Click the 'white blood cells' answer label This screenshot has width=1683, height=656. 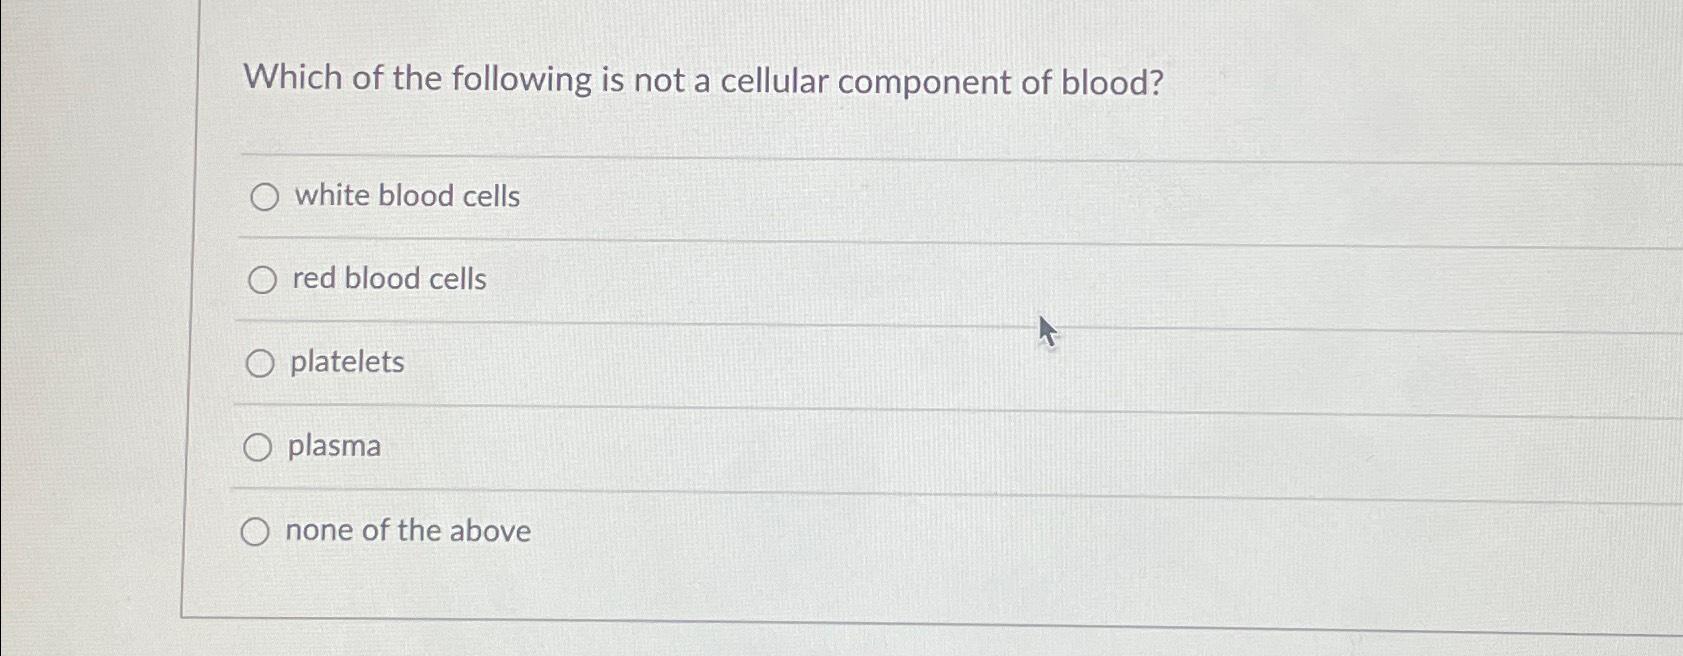(x=404, y=196)
